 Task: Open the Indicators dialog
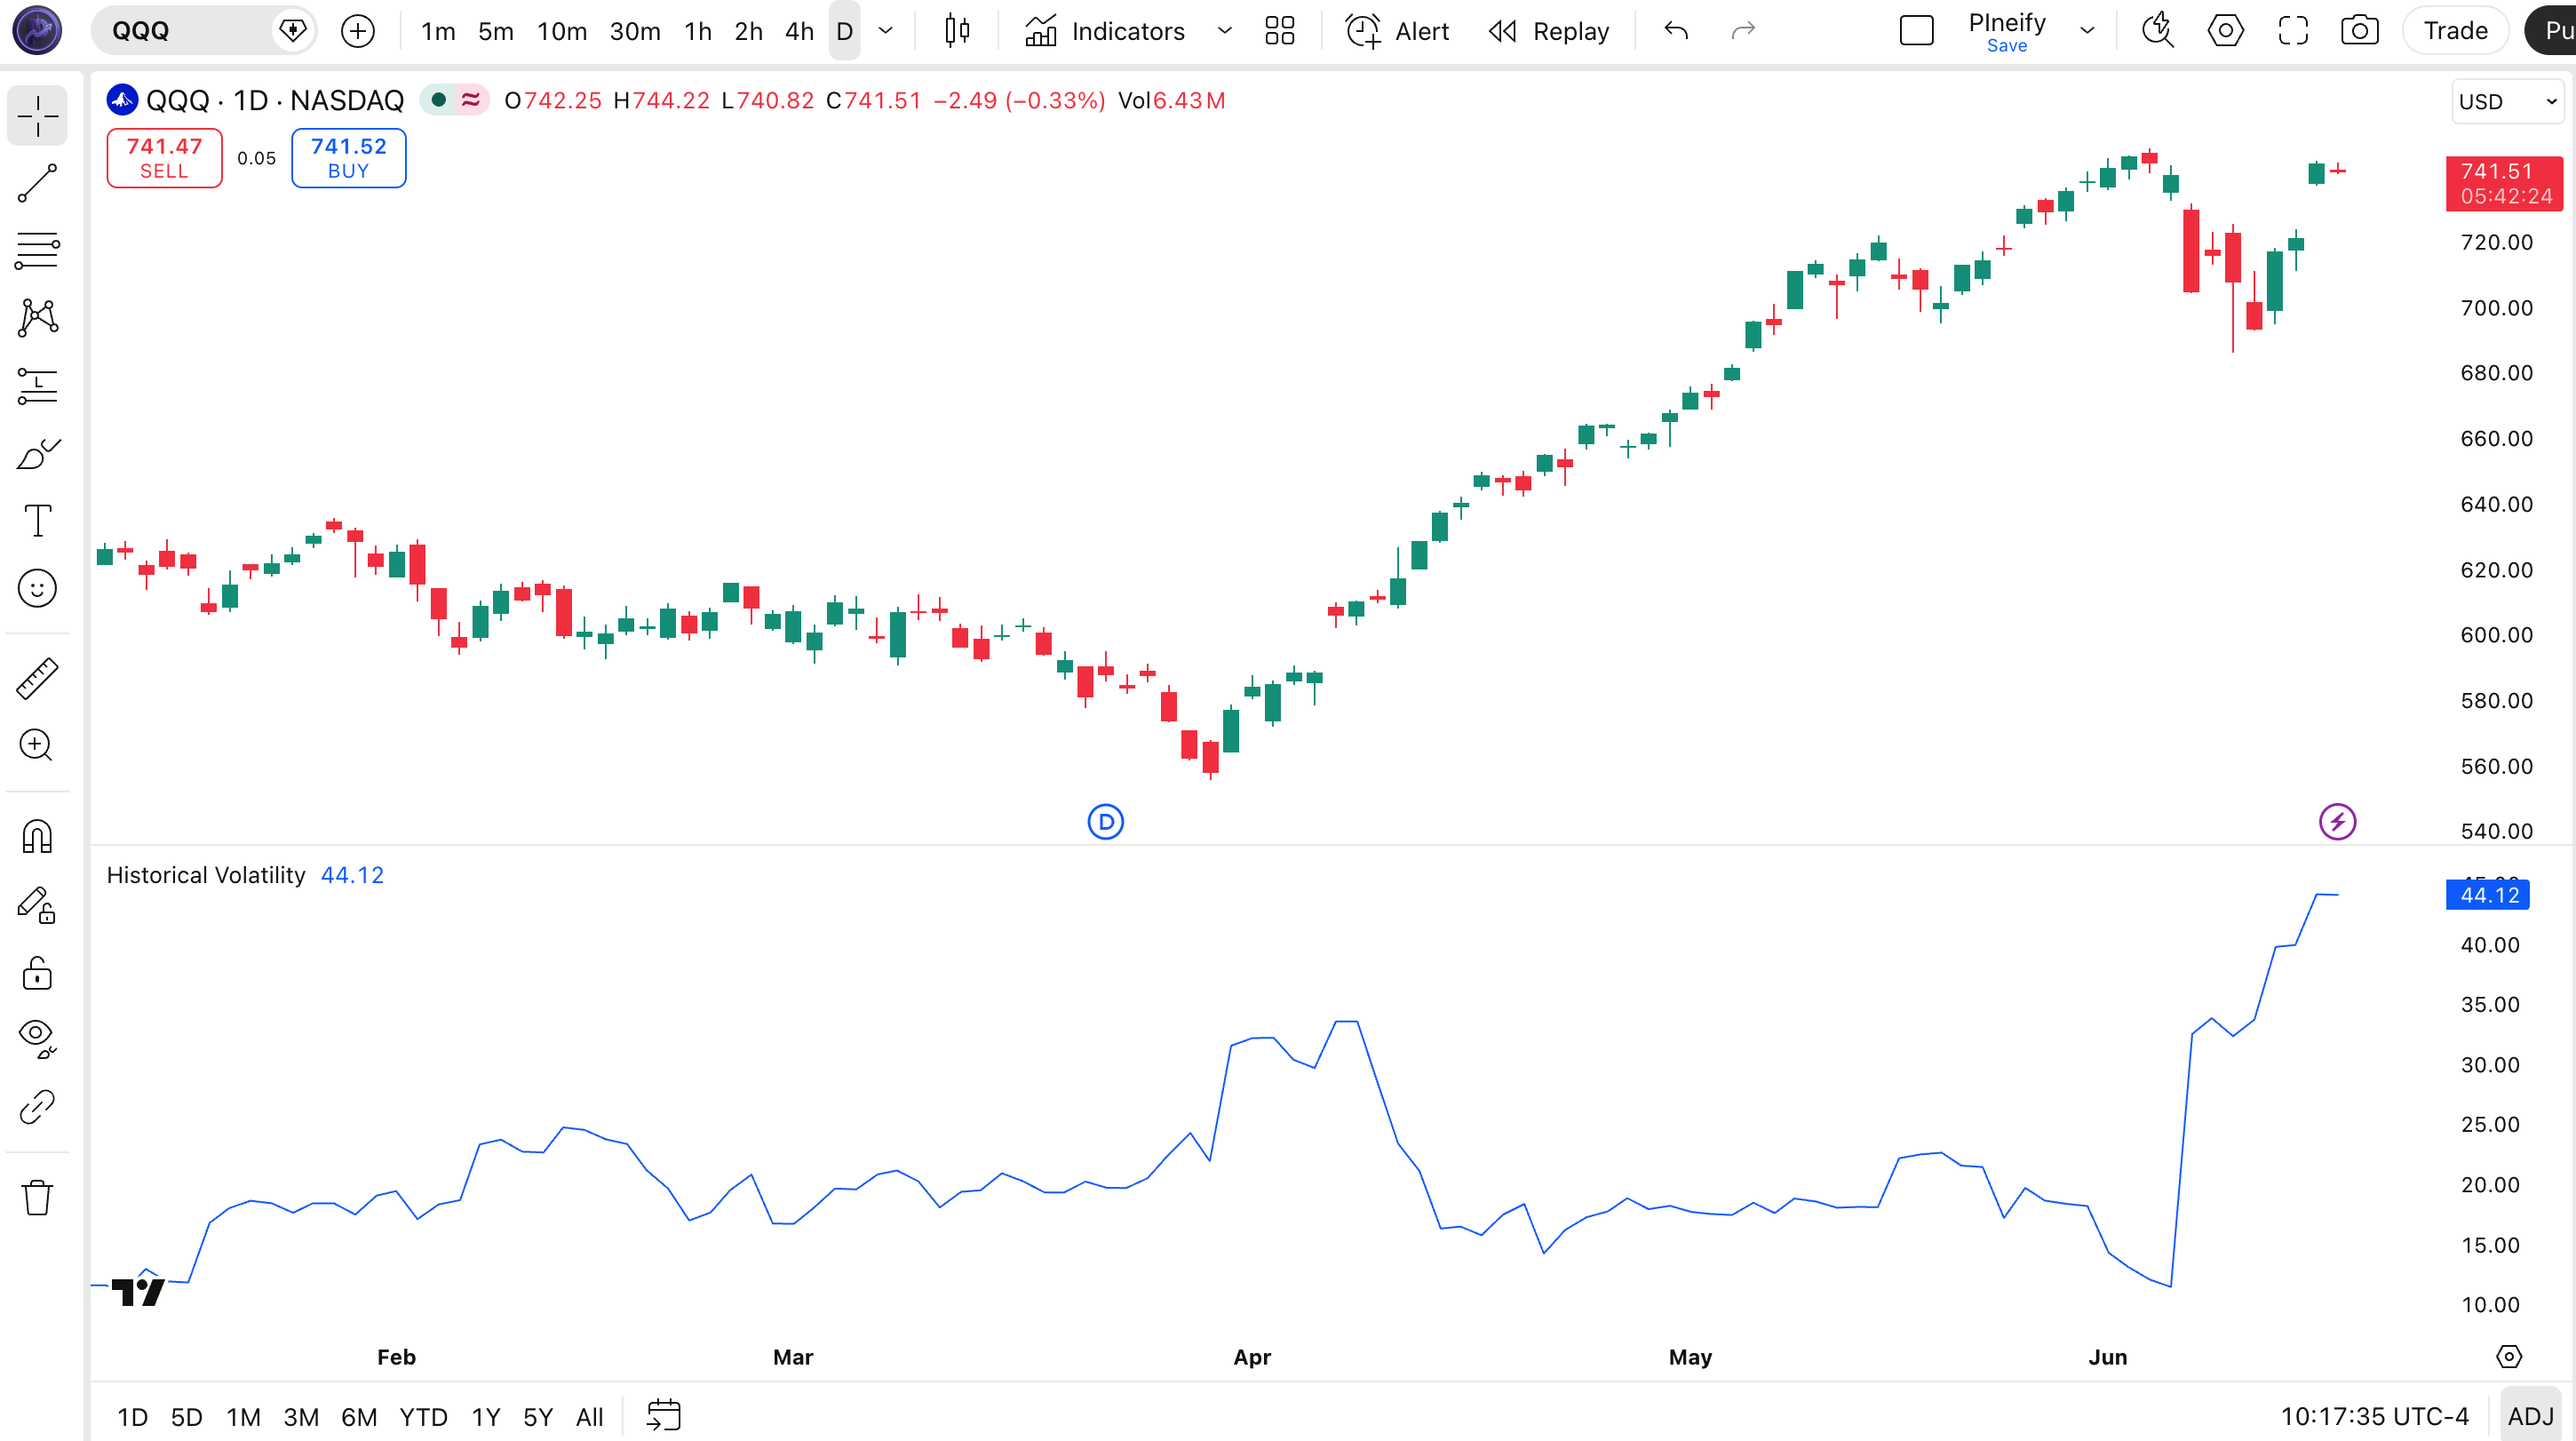1105,31
